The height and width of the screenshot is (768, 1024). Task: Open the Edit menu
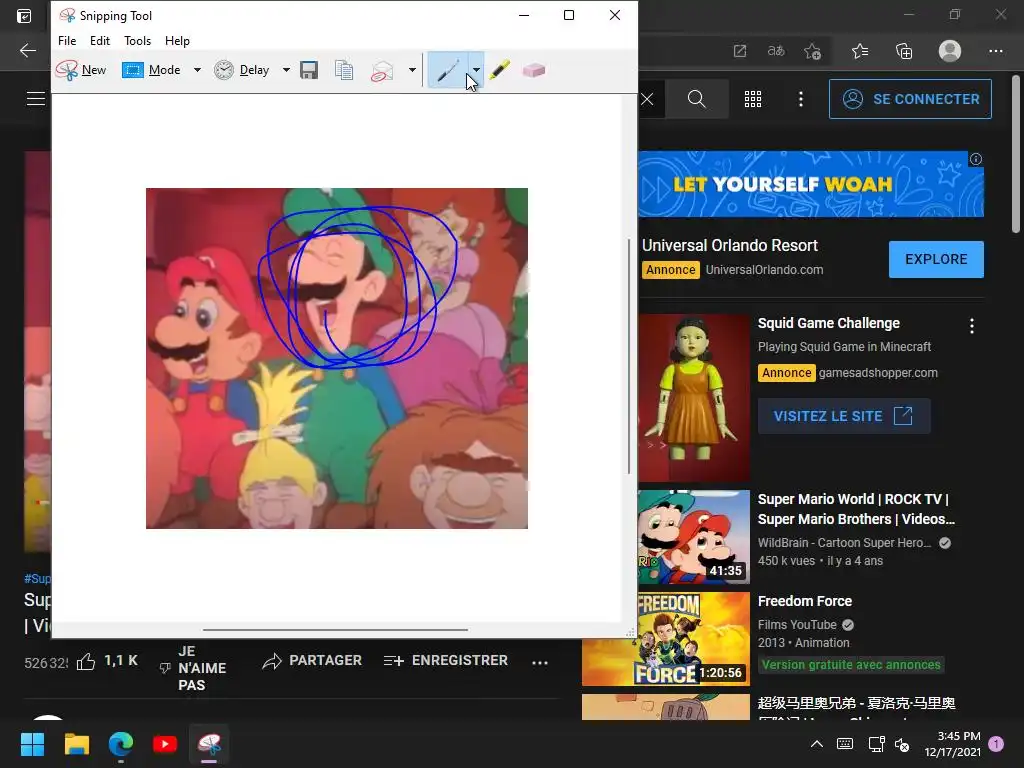click(x=100, y=40)
